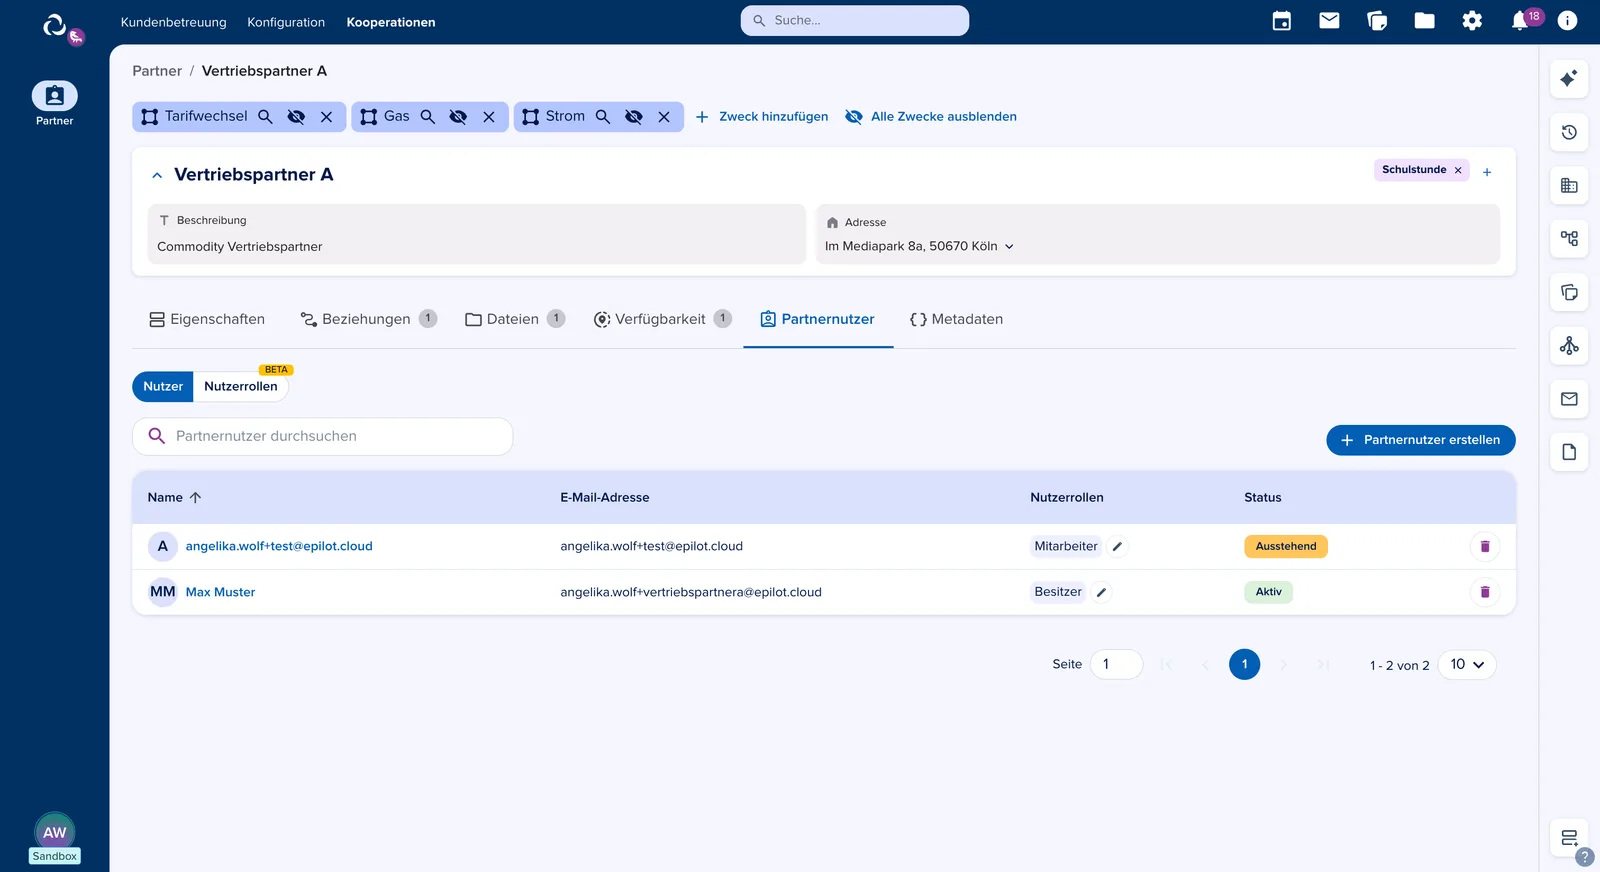Viewport: 1600px width, 872px height.
Task: Collapse the Vertriebspartner A header section
Action: [x=157, y=175]
